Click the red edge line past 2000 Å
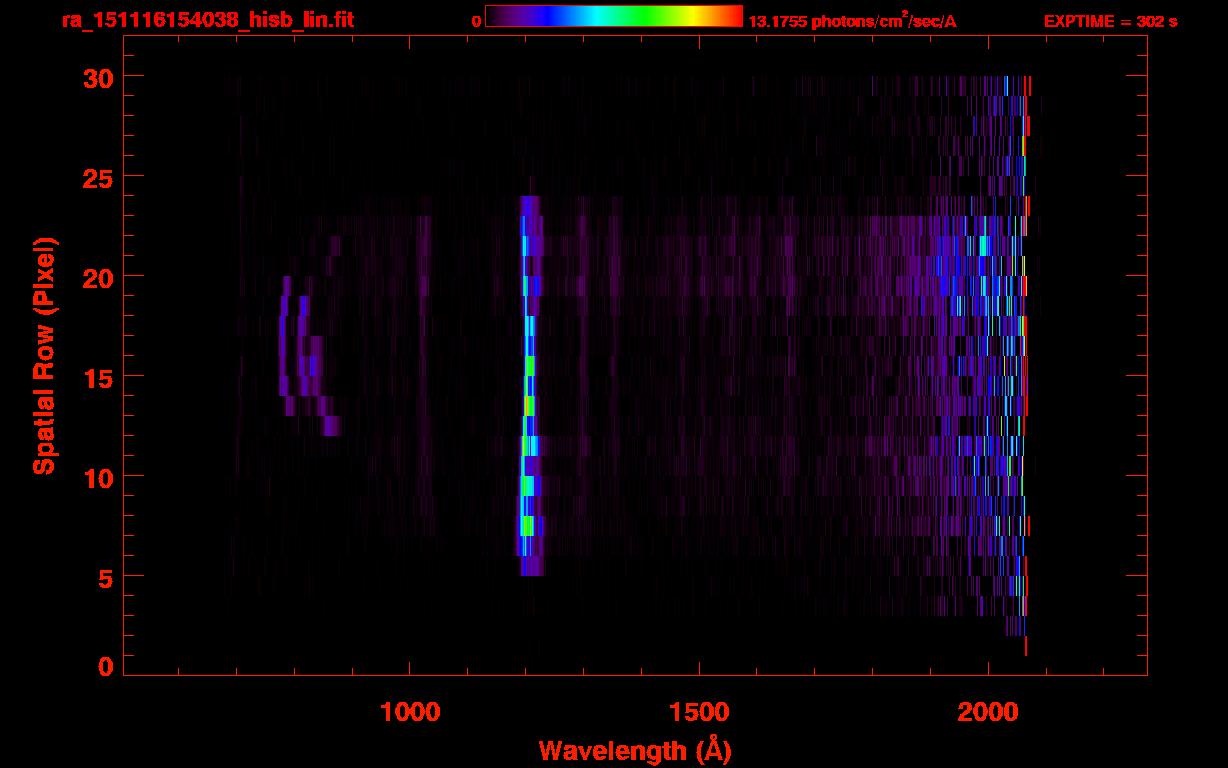This screenshot has height=768, width=1228. click(x=1026, y=366)
